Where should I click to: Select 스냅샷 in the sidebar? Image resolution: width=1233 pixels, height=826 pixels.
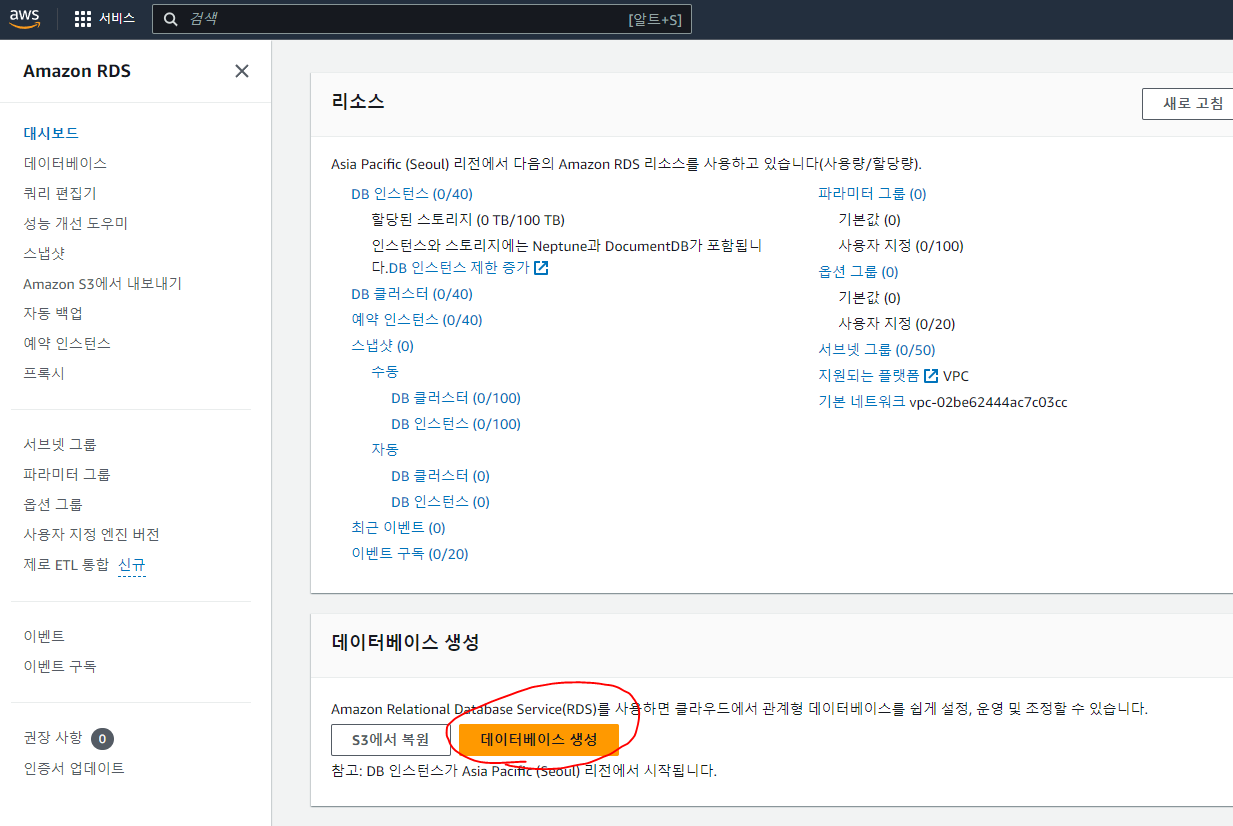click(x=44, y=253)
